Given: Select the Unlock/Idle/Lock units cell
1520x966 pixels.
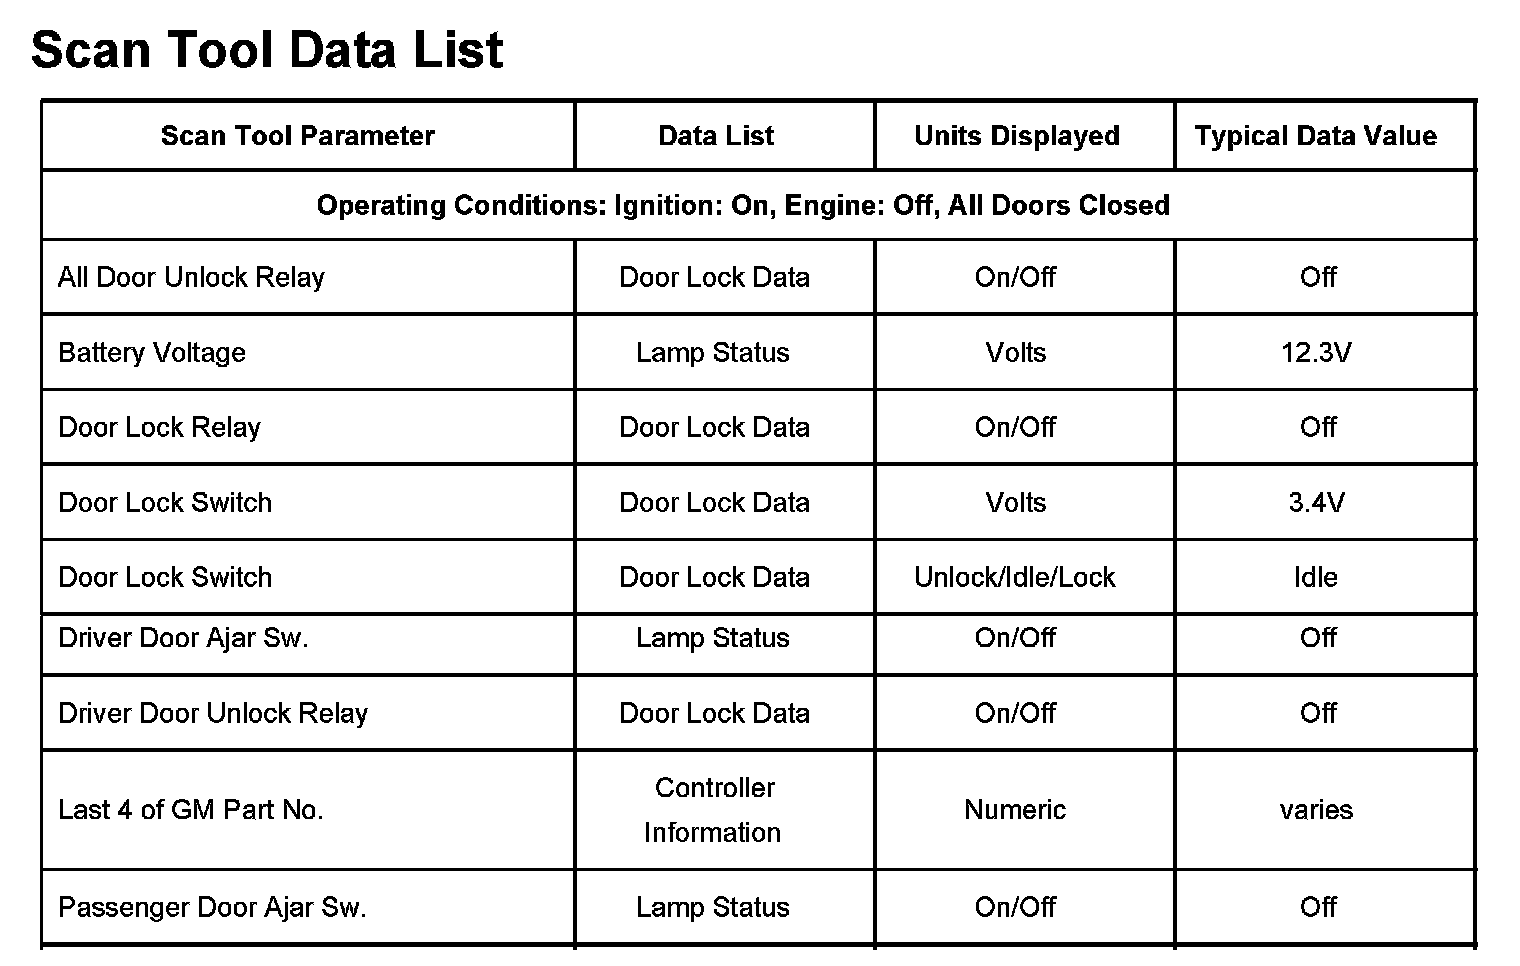Looking at the screenshot, I should tap(1014, 577).
